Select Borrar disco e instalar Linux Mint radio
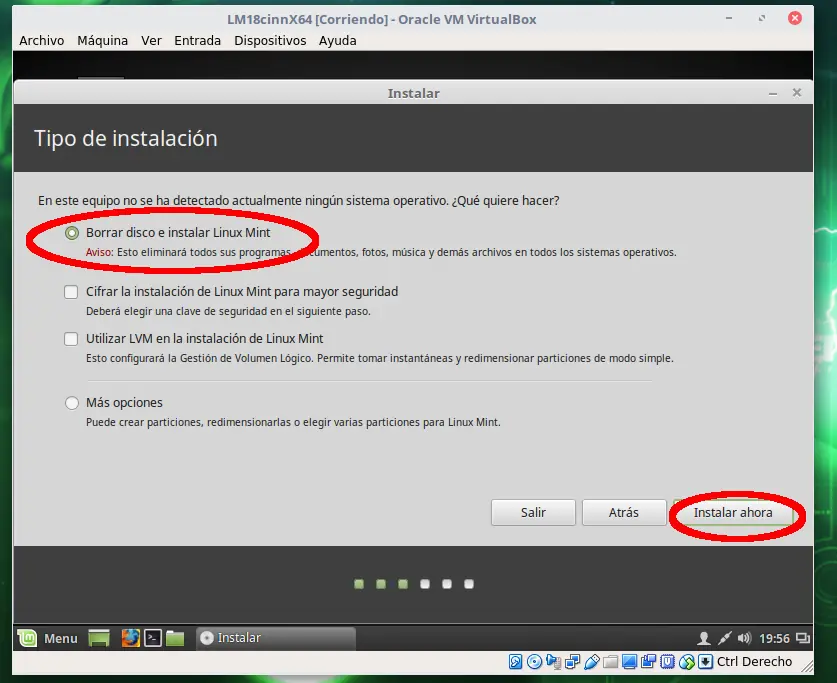Viewport: 837px width, 683px height. pos(72,233)
